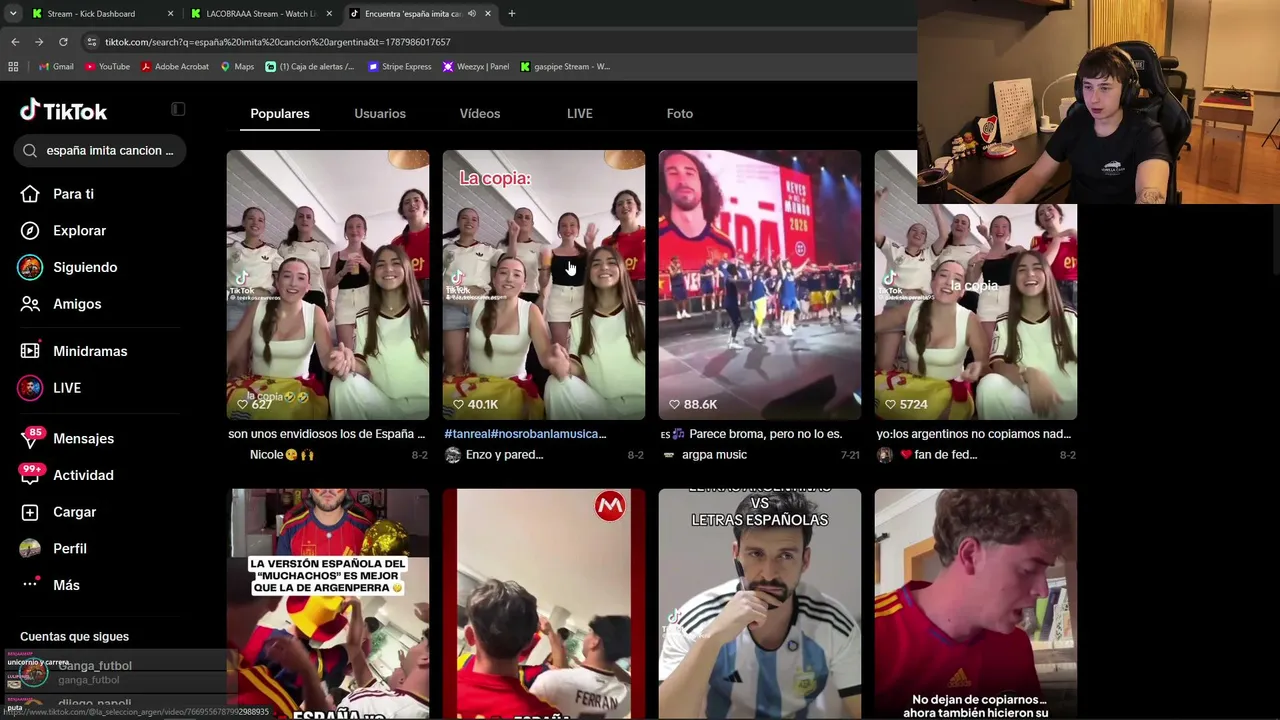Screen dimensions: 1280x720
Task: Switch to the Foto tab
Action: [680, 114]
